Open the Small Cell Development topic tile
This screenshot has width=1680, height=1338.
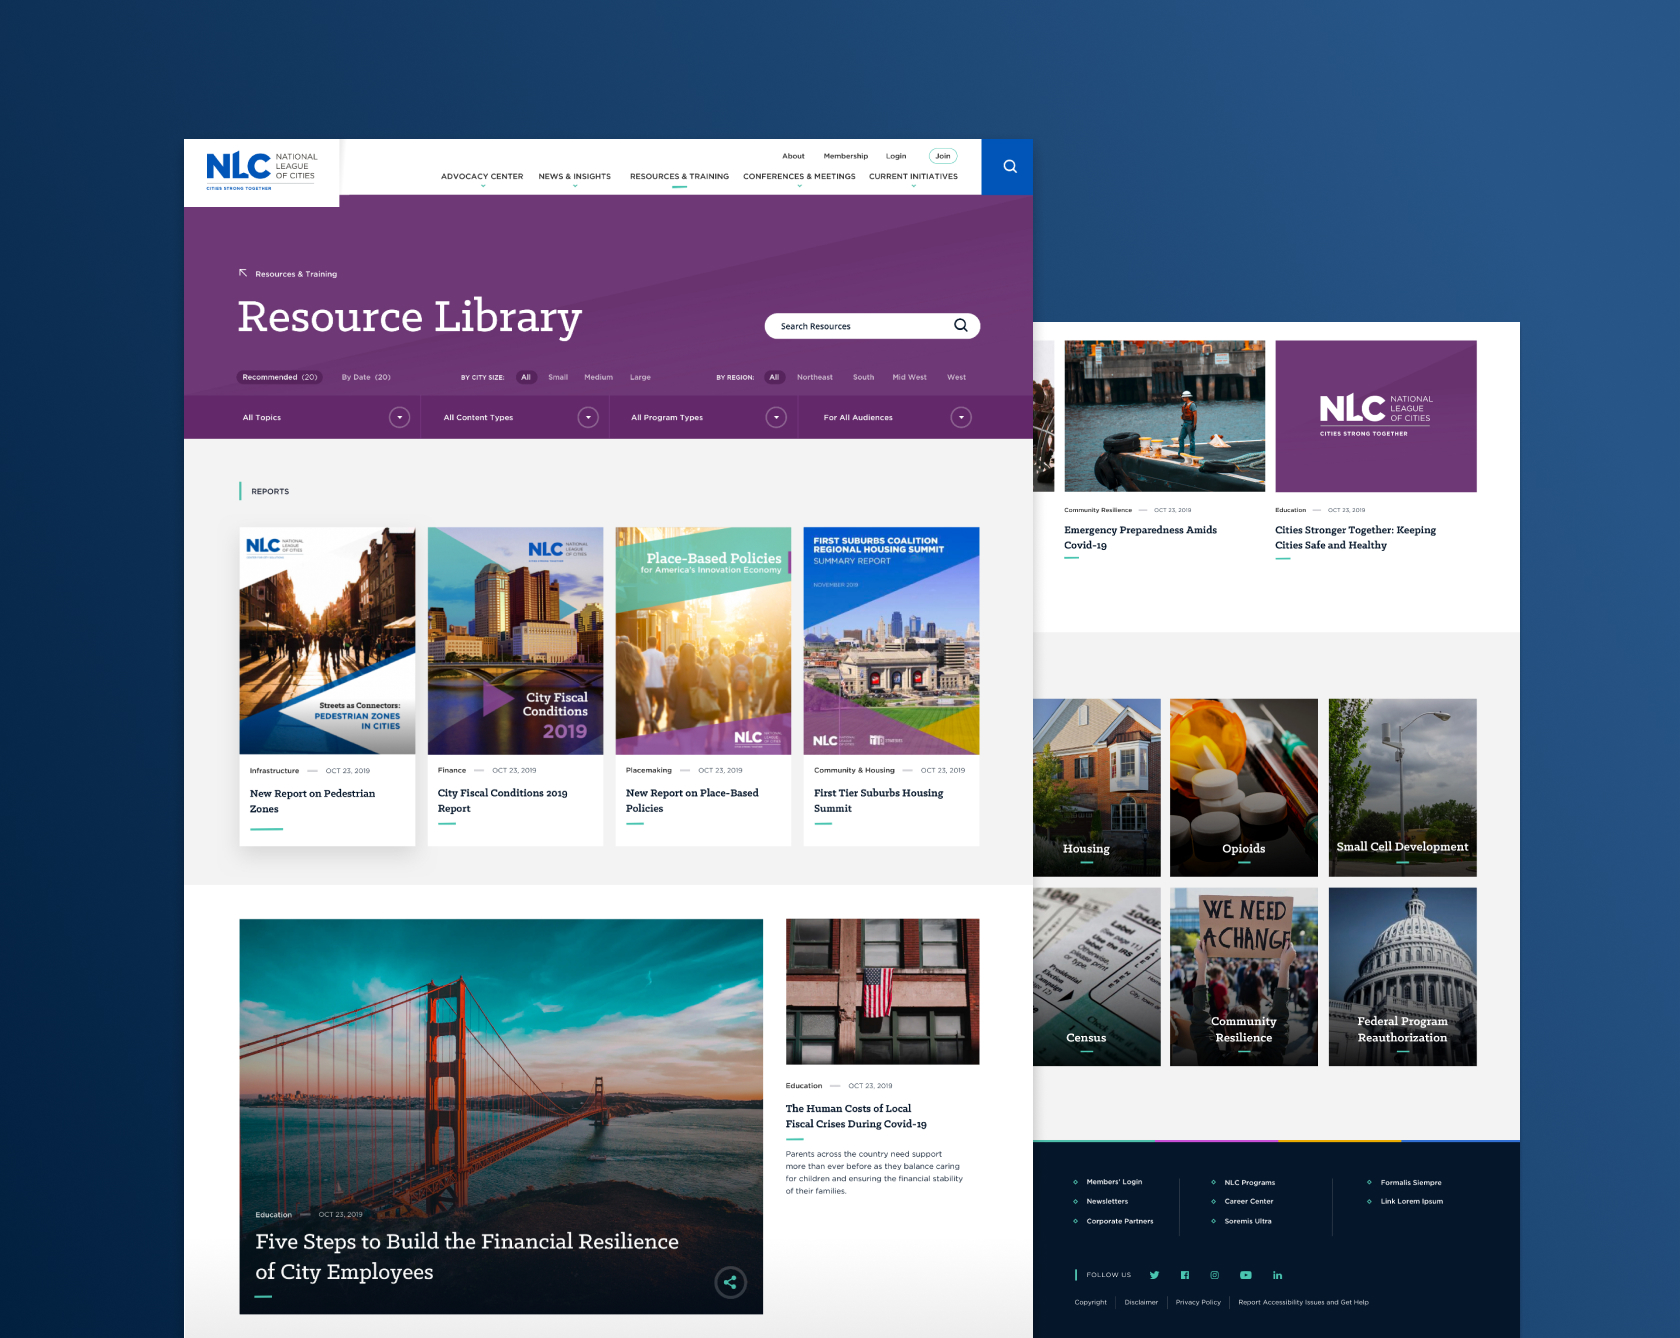pos(1403,788)
